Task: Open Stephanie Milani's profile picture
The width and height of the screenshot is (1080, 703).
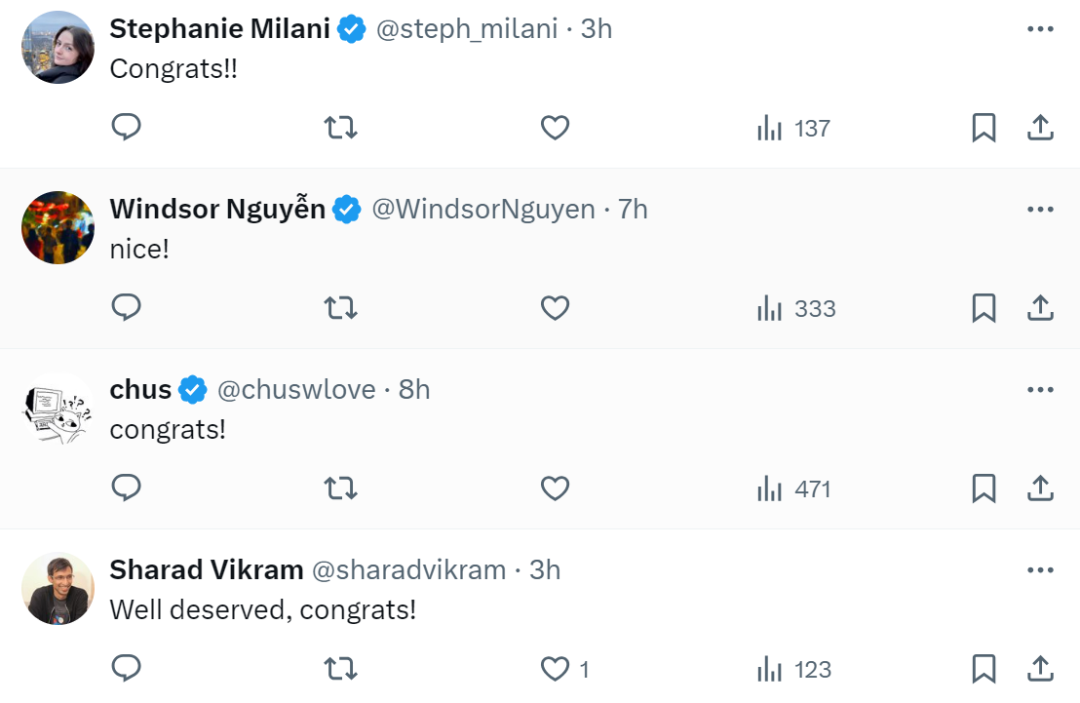Action: click(58, 47)
